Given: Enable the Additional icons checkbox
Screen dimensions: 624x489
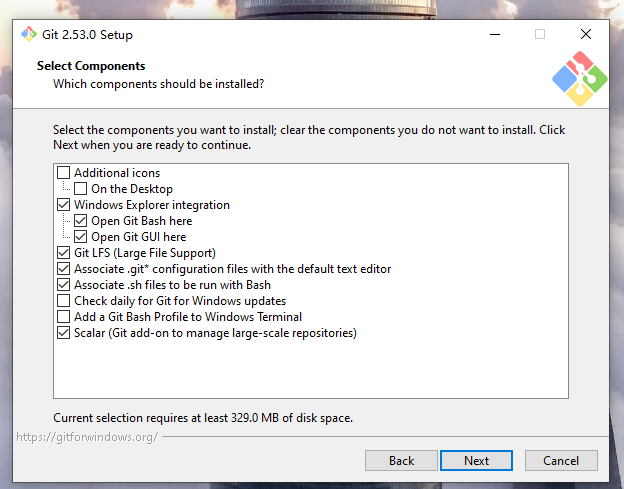Looking at the screenshot, I should [x=65, y=173].
